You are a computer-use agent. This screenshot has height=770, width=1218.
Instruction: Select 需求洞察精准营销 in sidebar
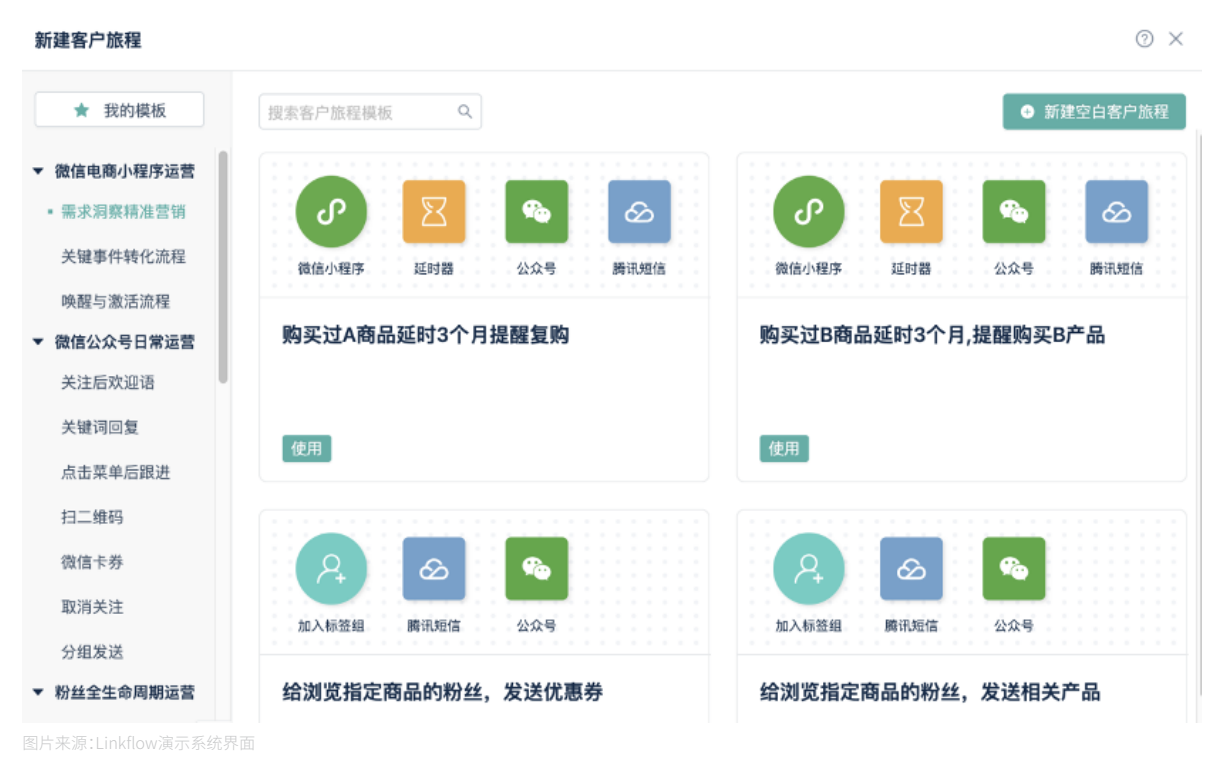click(x=123, y=212)
